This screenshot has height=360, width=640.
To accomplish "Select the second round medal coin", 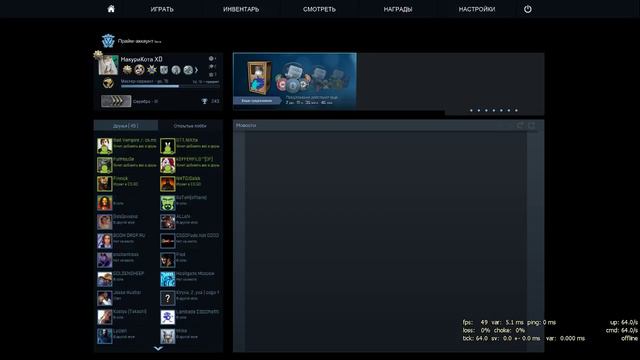I will 140,70.
